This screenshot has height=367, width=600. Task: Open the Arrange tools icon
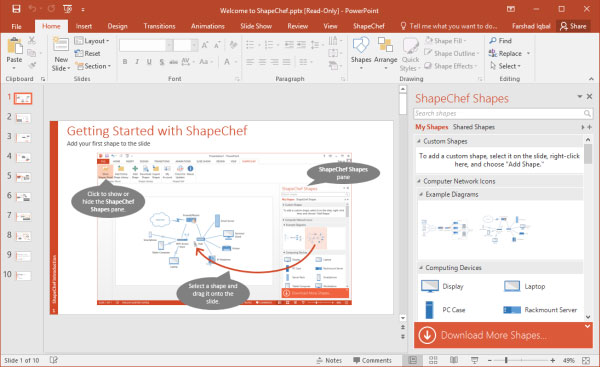coord(385,45)
